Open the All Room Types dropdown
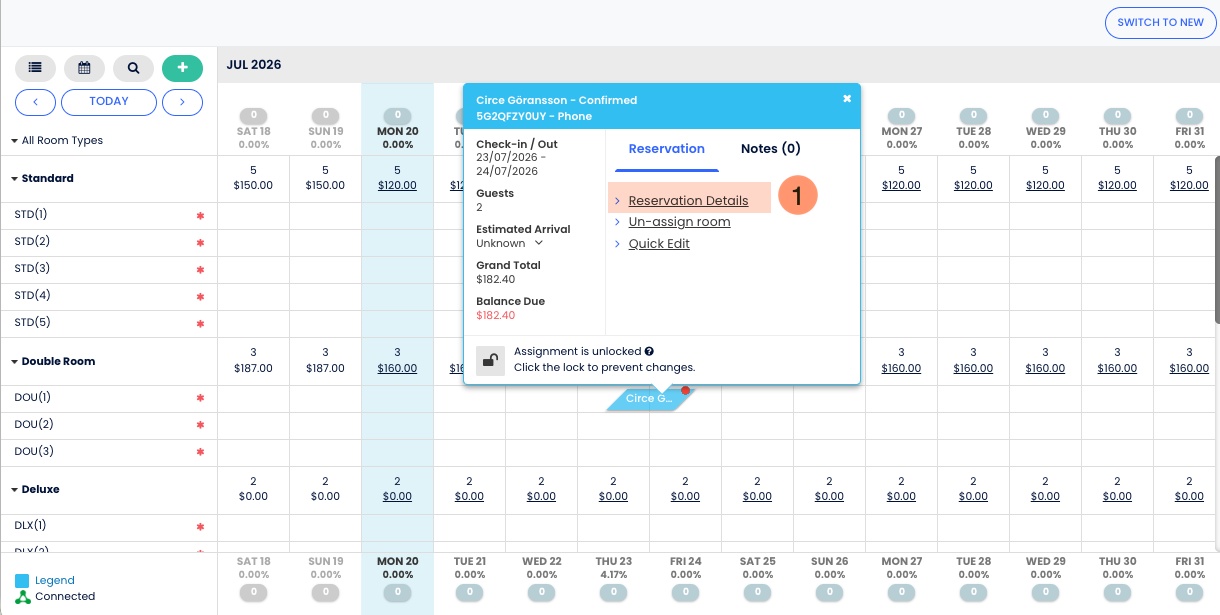Viewport: 1220px width, 615px height. (57, 141)
